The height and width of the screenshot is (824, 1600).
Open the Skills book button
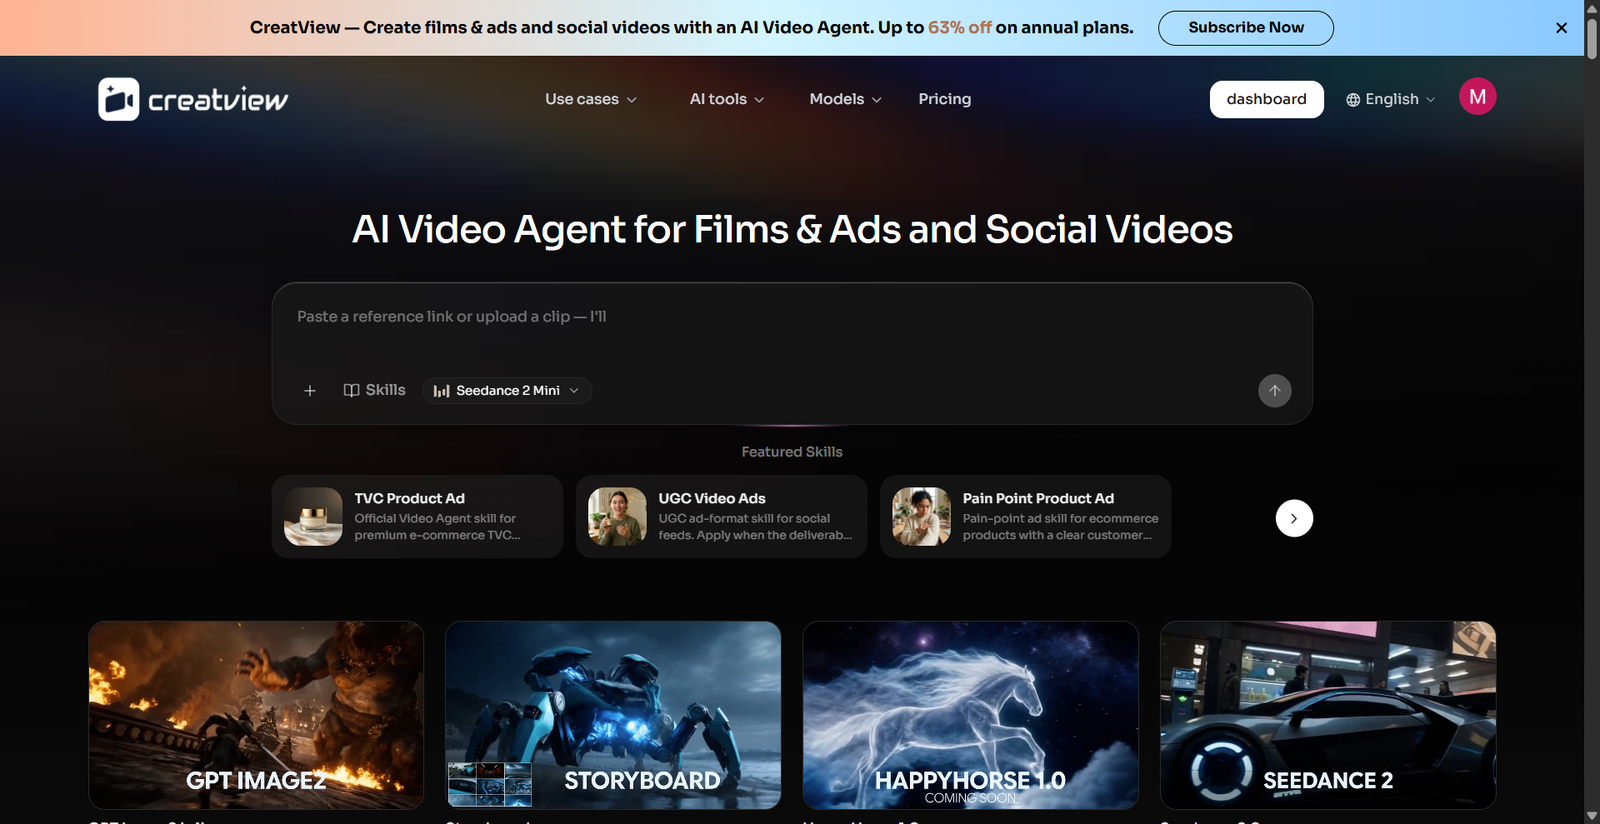pos(374,390)
